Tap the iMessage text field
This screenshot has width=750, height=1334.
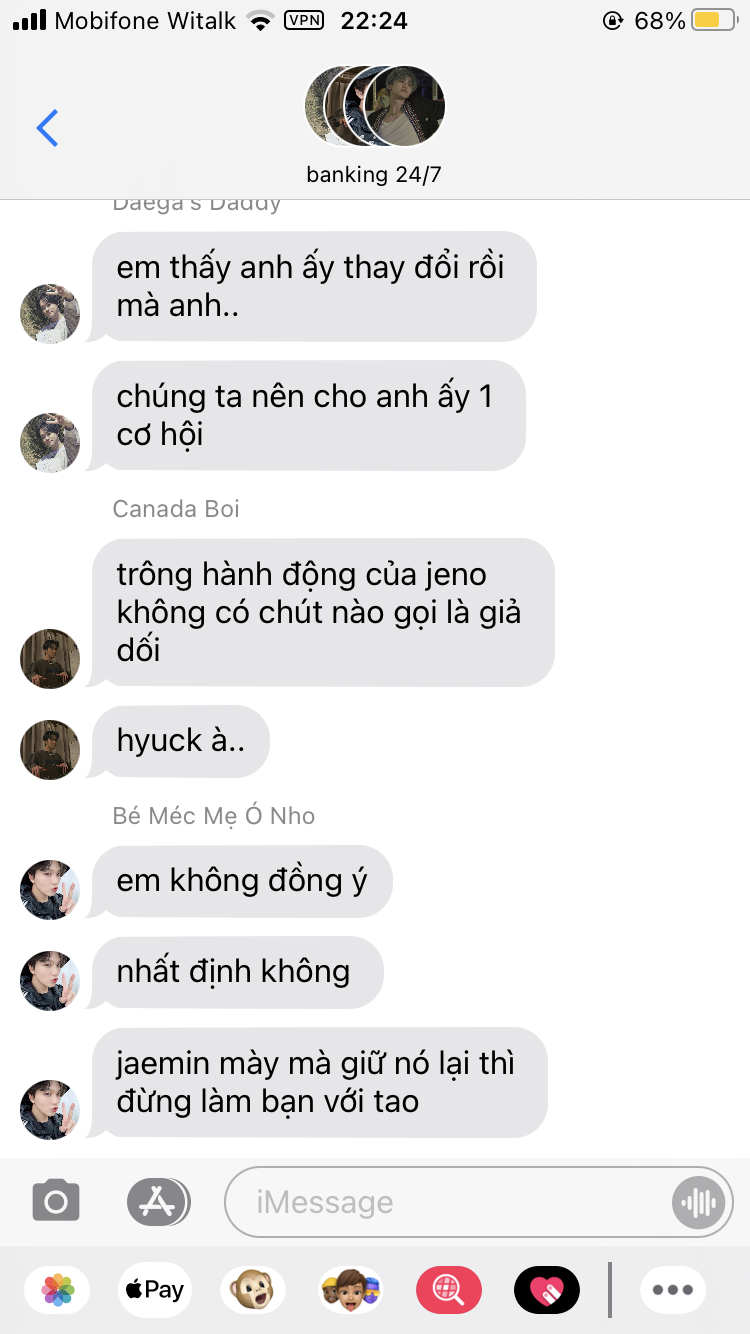click(x=479, y=1202)
